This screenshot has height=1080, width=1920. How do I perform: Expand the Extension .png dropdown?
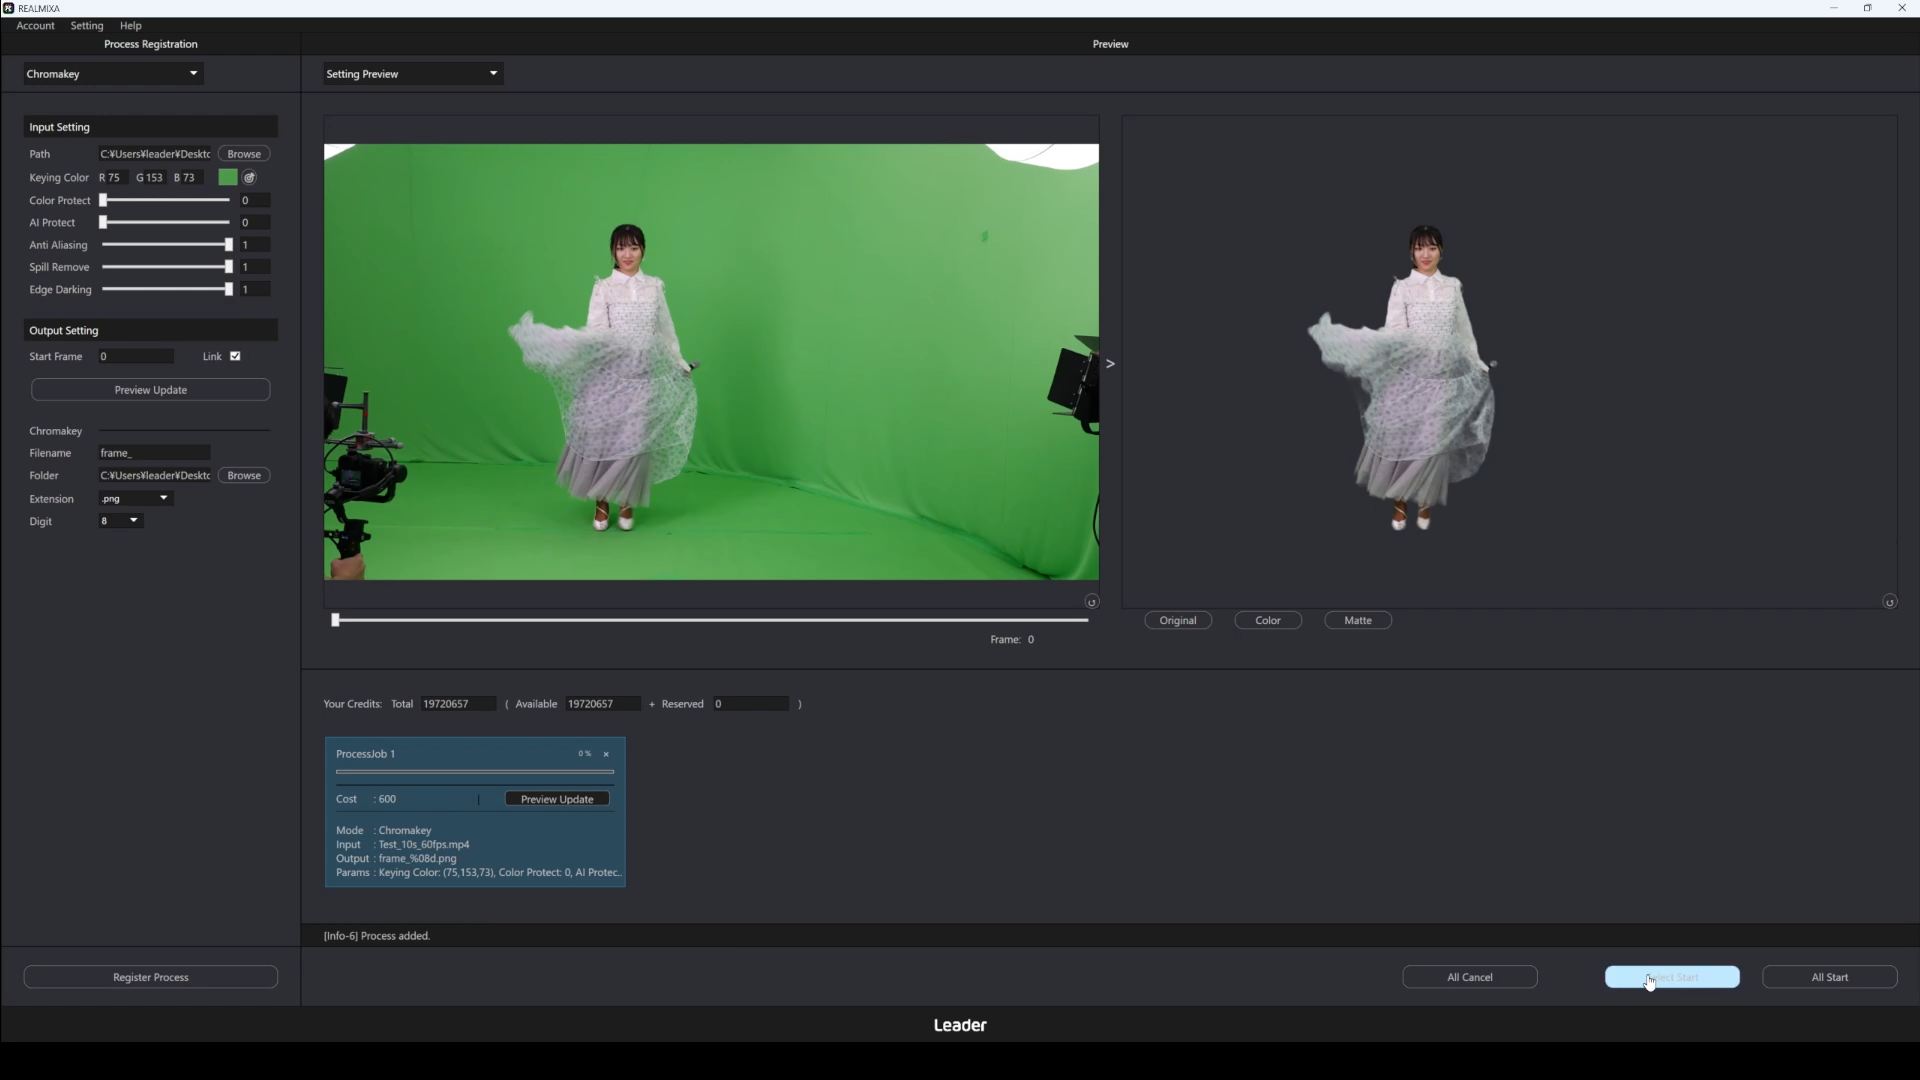136,498
